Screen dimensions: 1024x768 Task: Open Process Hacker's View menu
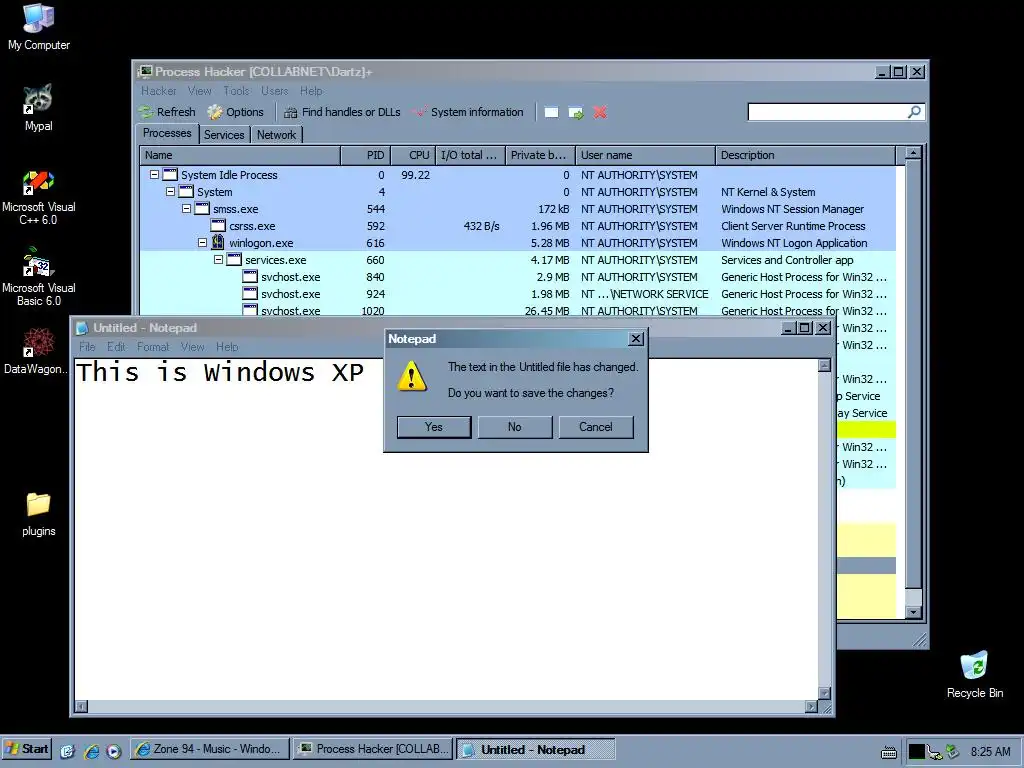(199, 91)
